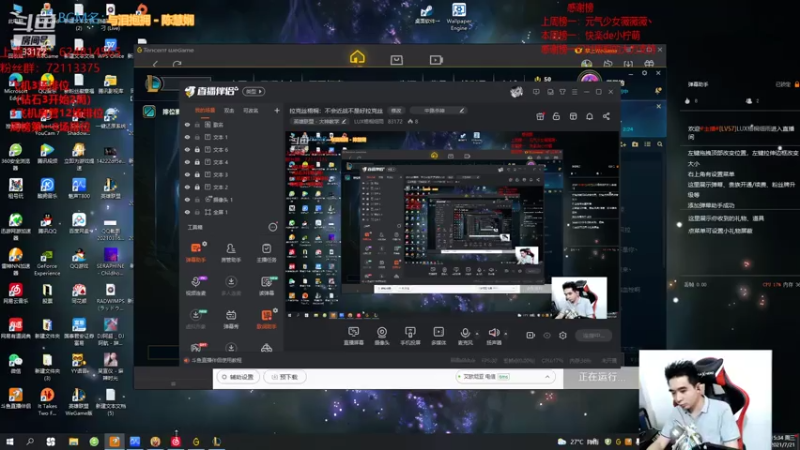
Task: Open the gift box icon in header
Action: click(x=540, y=116)
